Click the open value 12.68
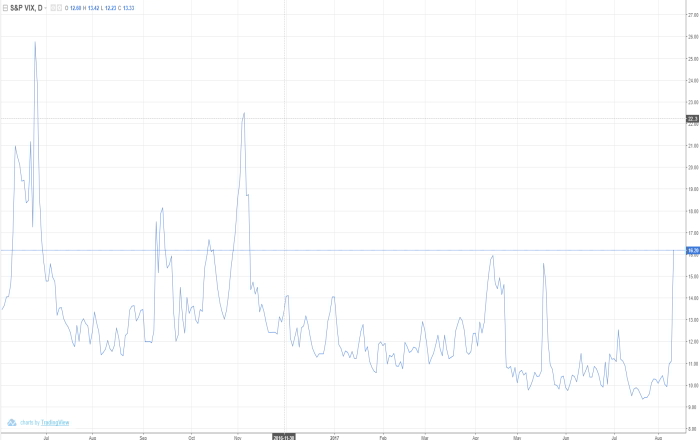Viewport: 700px width, 440px height. point(75,8)
